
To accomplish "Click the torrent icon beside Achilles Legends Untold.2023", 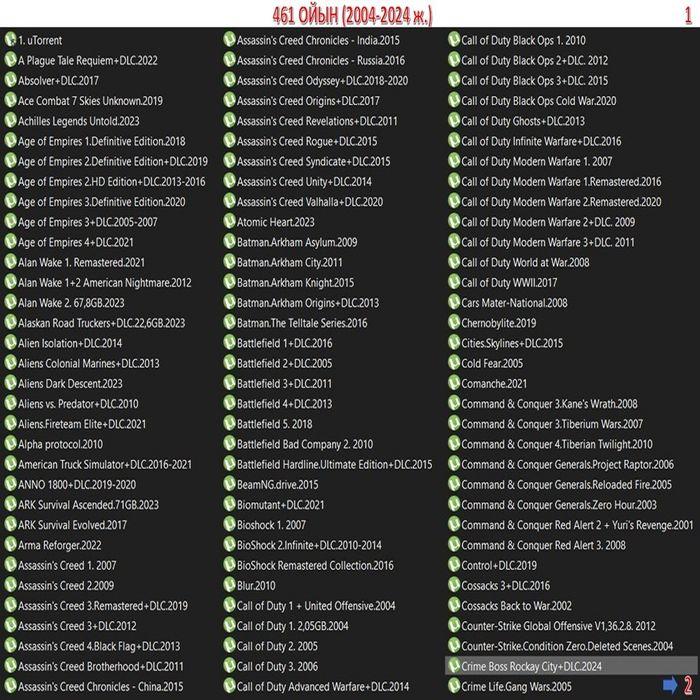I will 10,121.
